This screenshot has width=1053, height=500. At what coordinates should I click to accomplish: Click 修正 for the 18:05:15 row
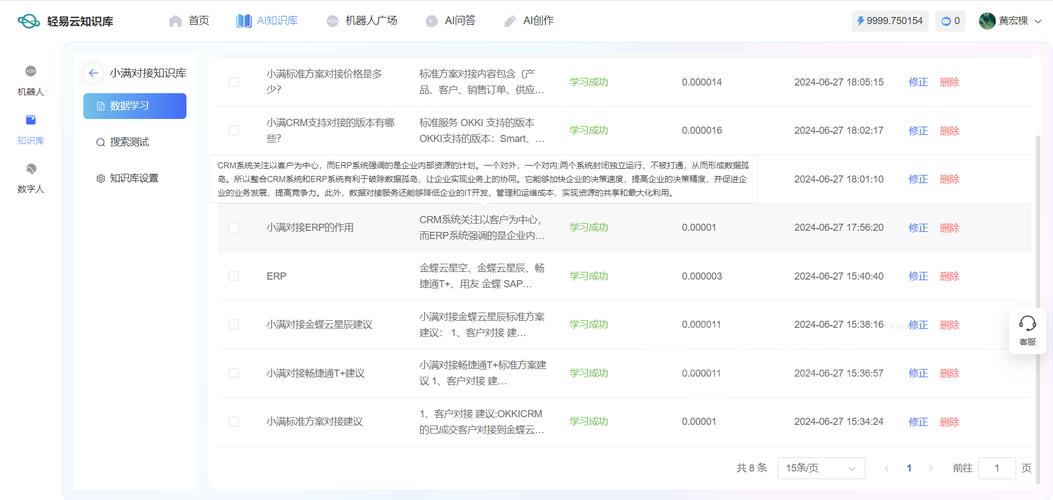click(x=918, y=82)
